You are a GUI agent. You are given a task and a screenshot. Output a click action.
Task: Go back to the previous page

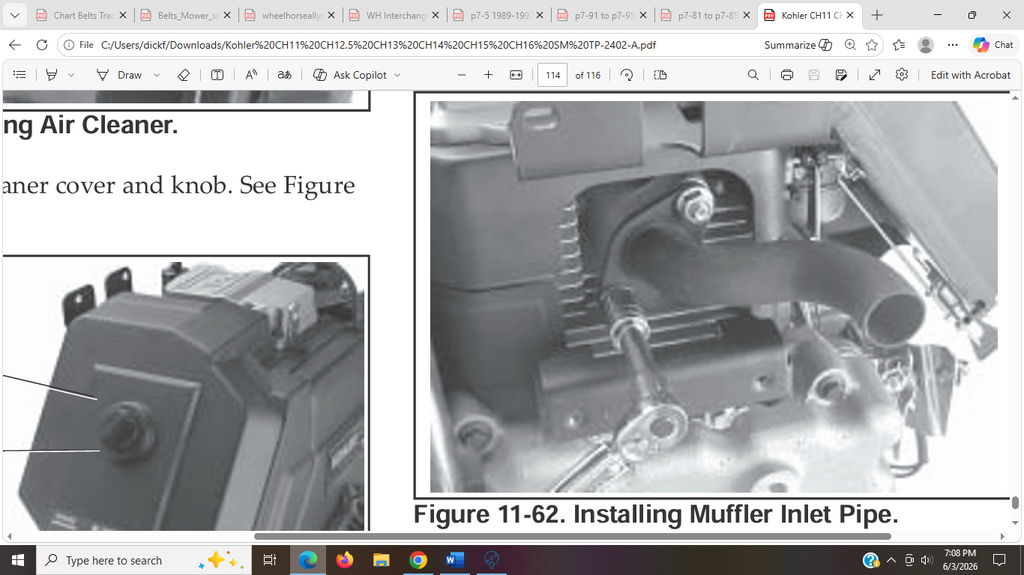15,45
